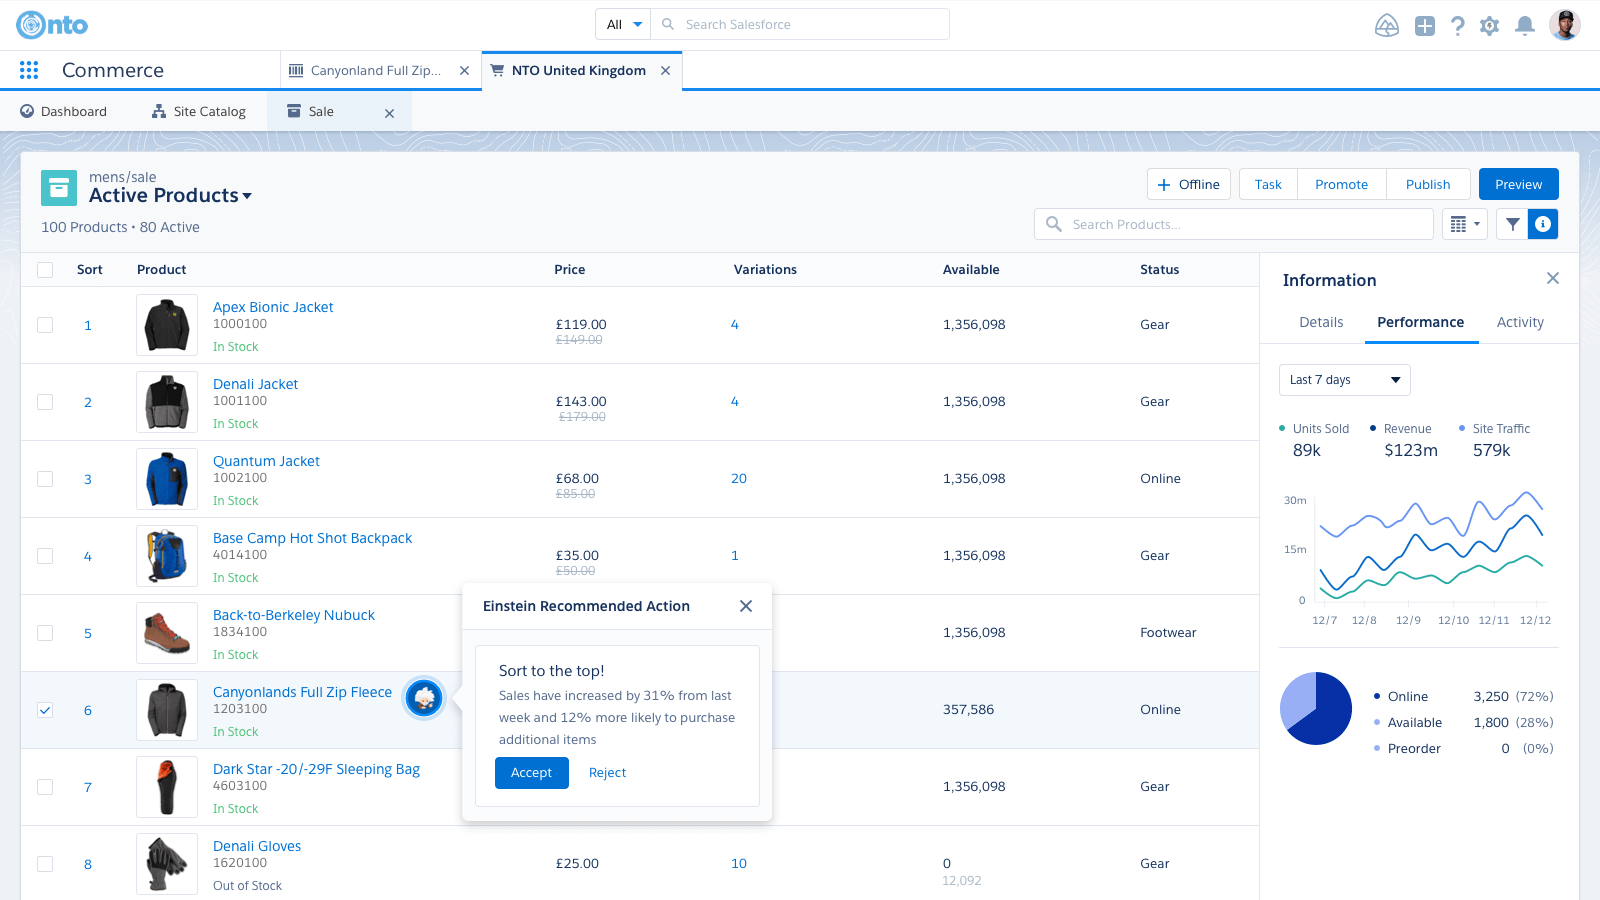
Task: Click the Search Products input field
Action: 1240,224
